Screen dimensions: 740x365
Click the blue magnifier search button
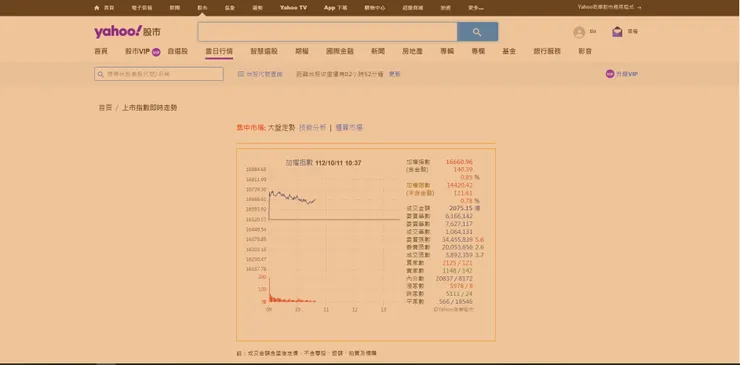click(477, 32)
